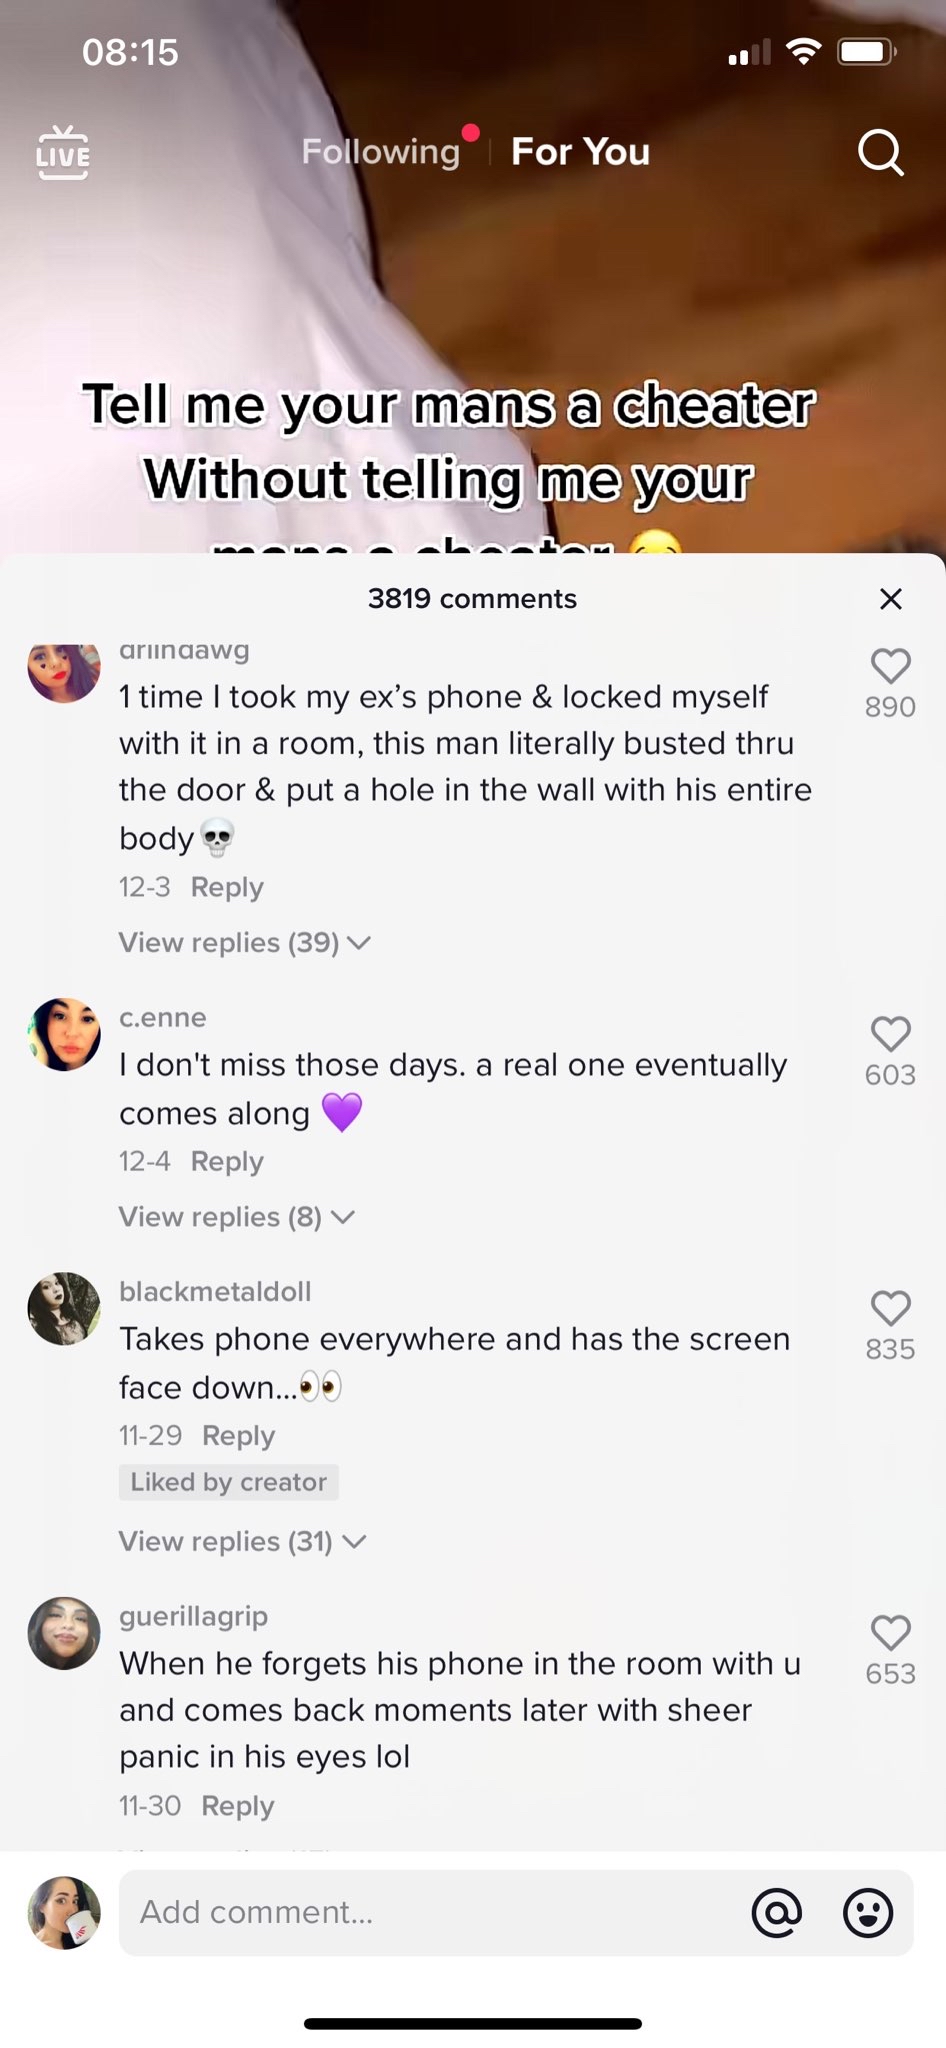Like guerillagrip's comment with heart
This screenshot has width=946, height=2048.
[x=890, y=1633]
